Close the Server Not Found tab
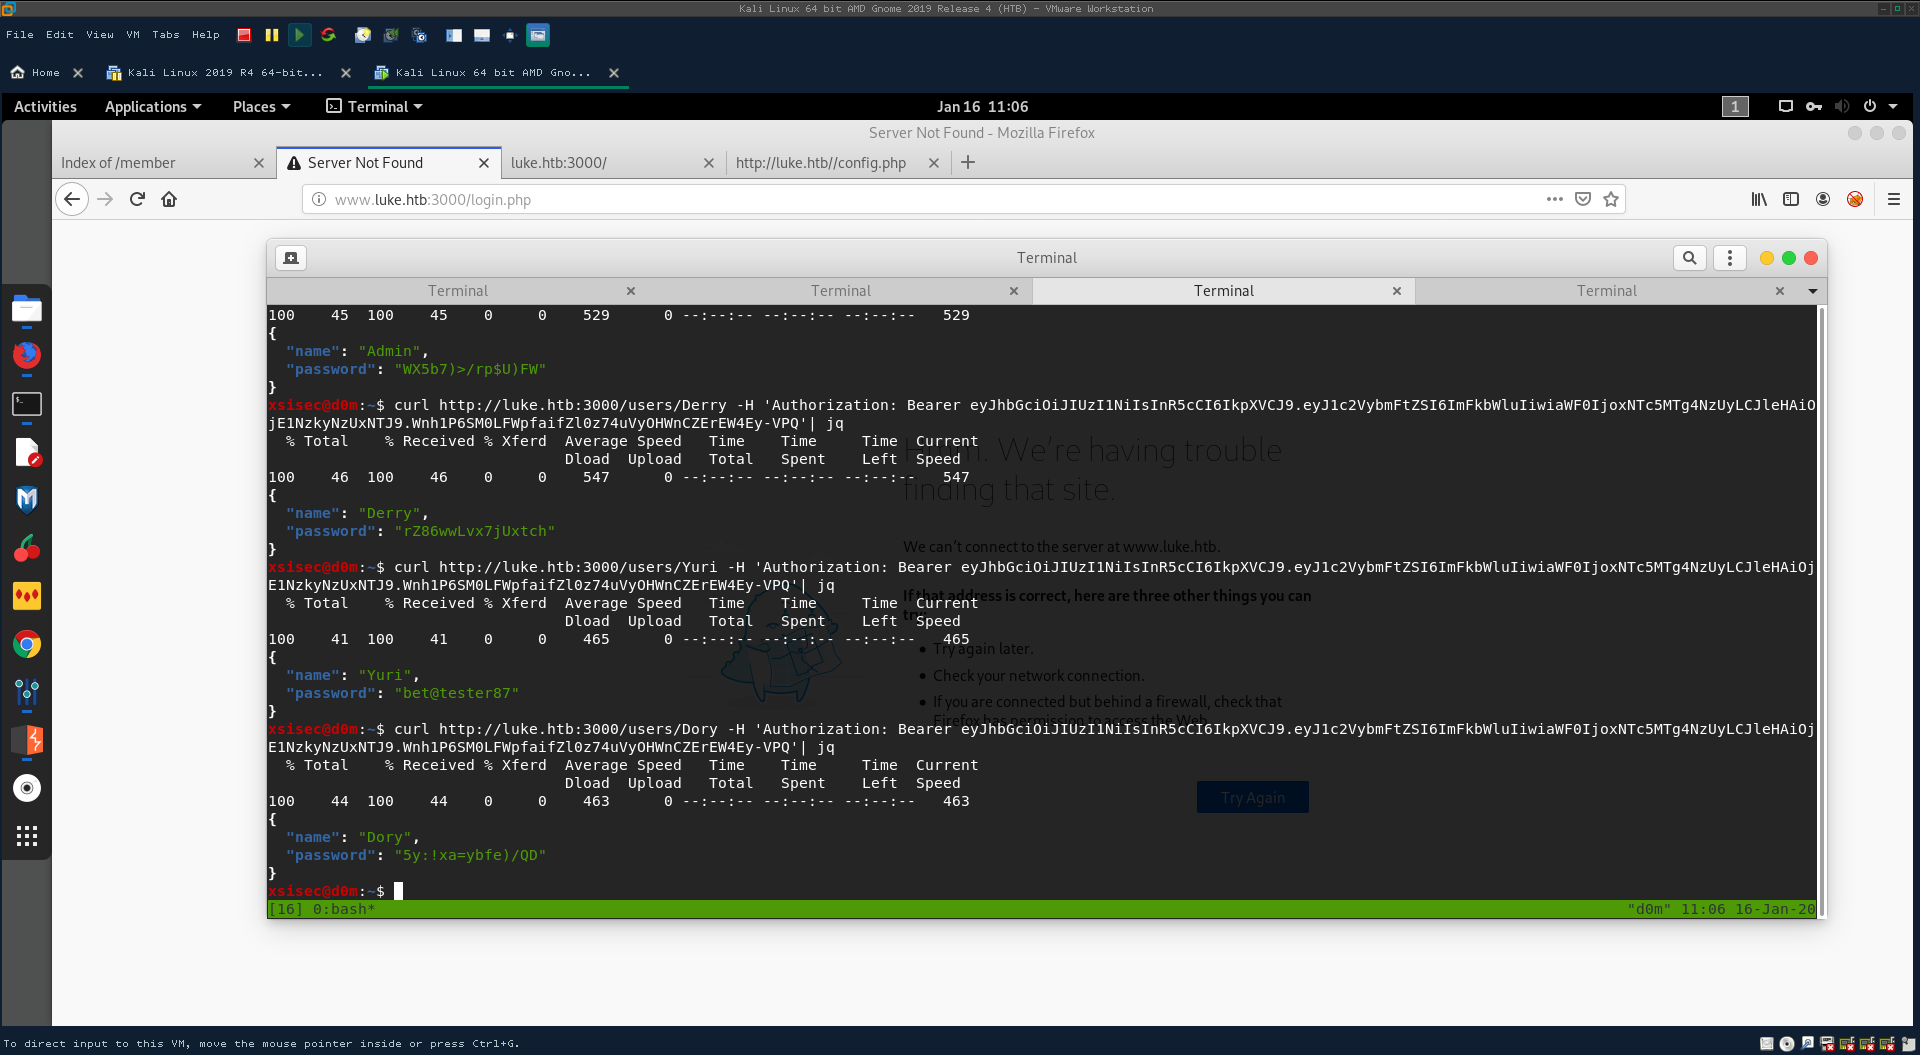This screenshot has height=1055, width=1920. (484, 163)
